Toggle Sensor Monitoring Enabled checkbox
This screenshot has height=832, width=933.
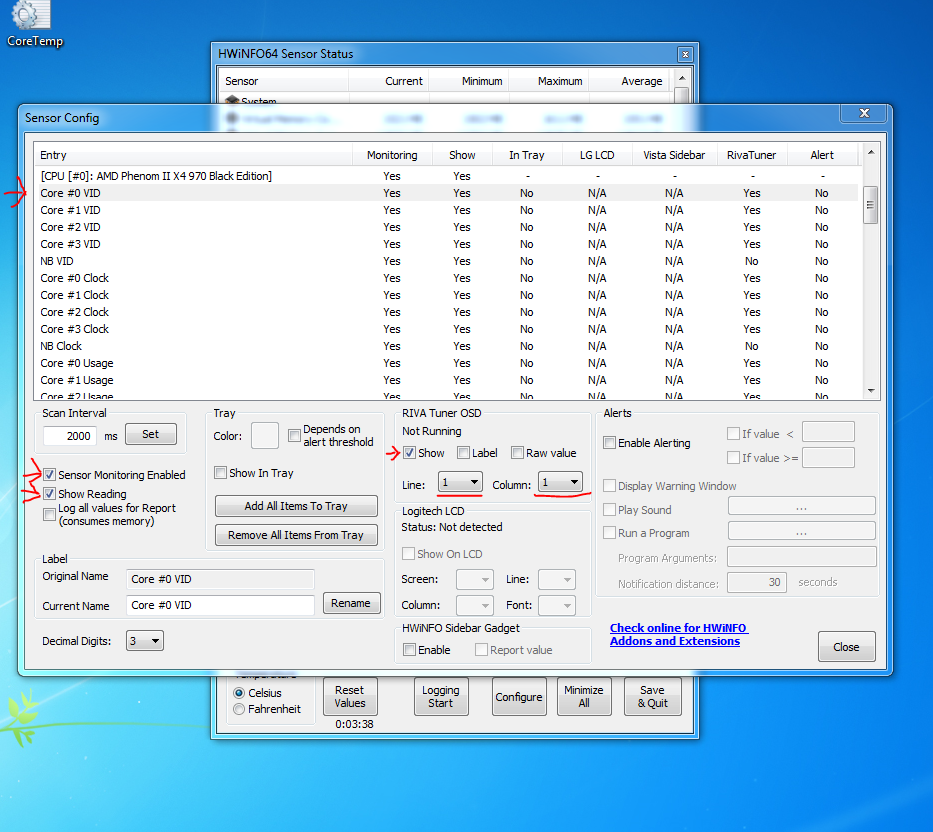49,474
